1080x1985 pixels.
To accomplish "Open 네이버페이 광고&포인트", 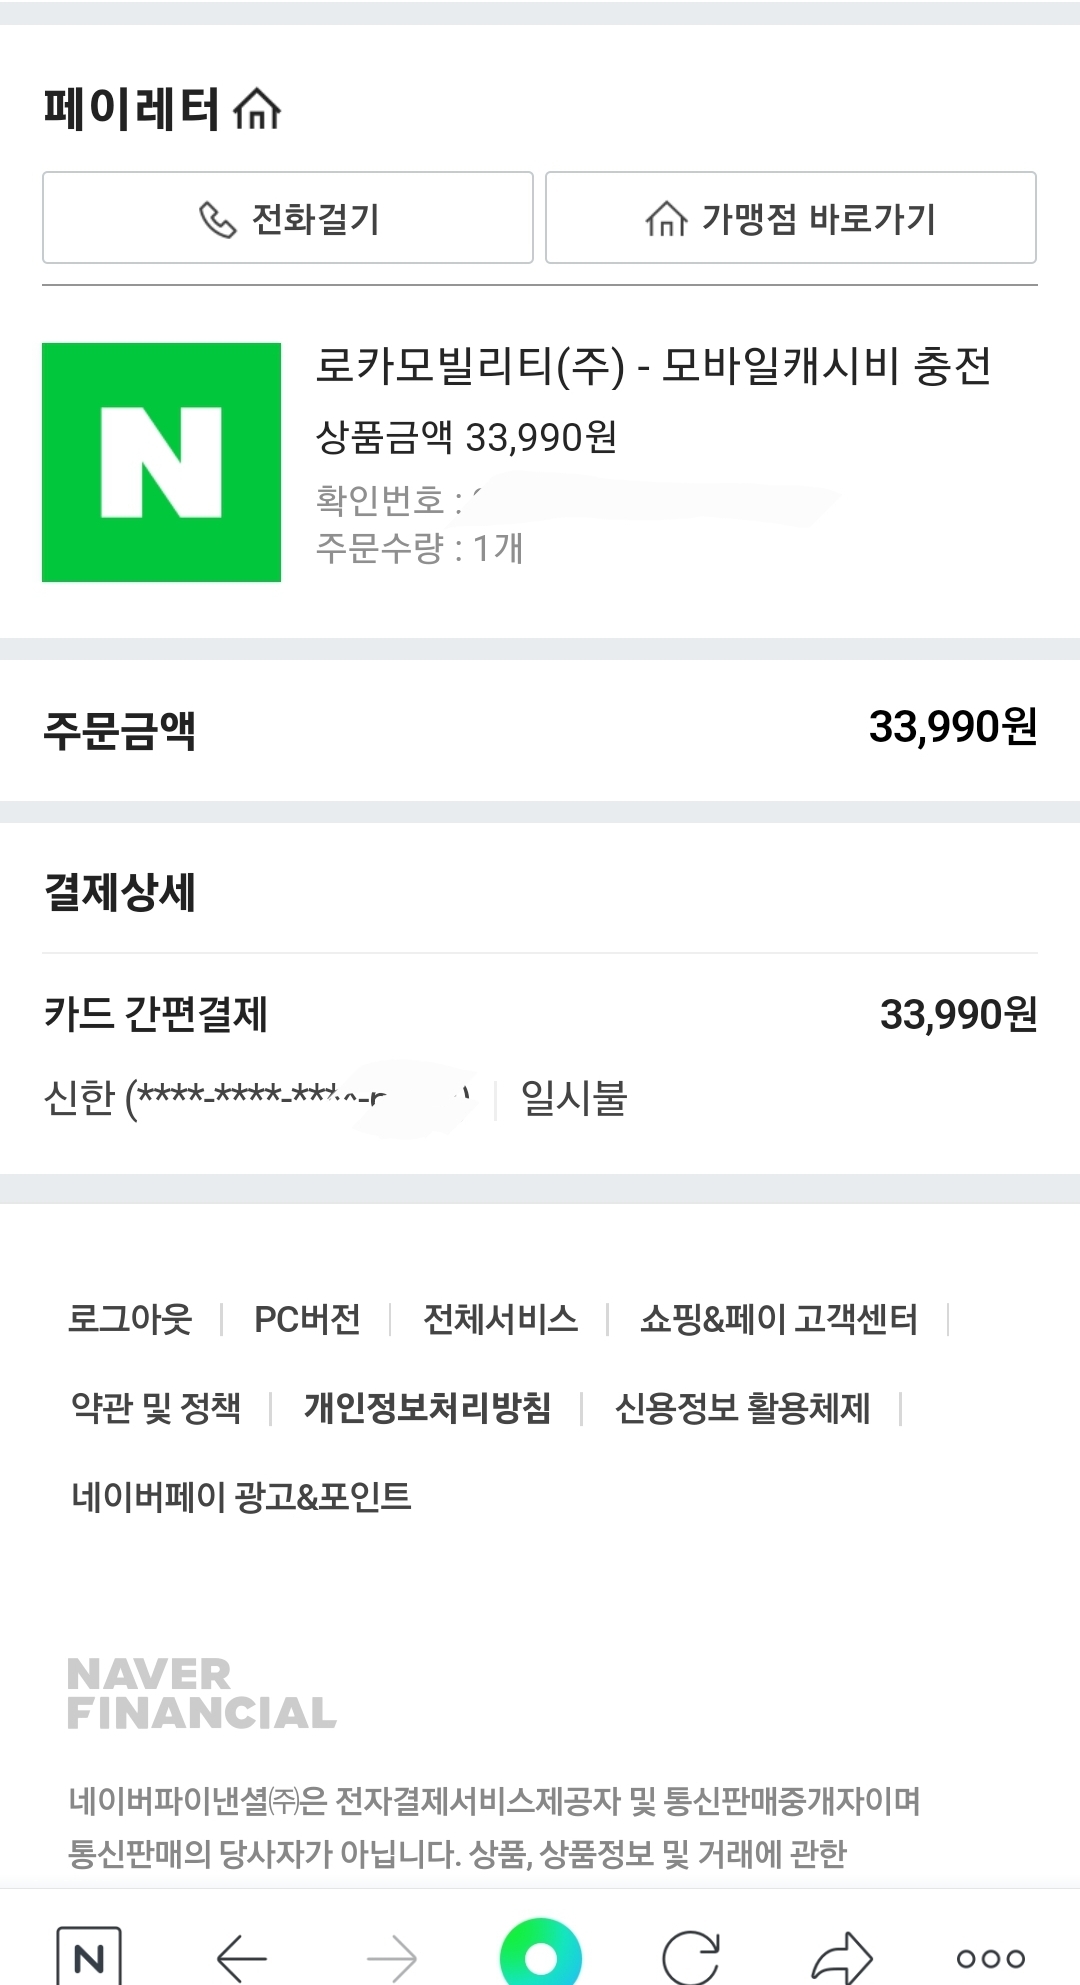I will (x=241, y=1496).
